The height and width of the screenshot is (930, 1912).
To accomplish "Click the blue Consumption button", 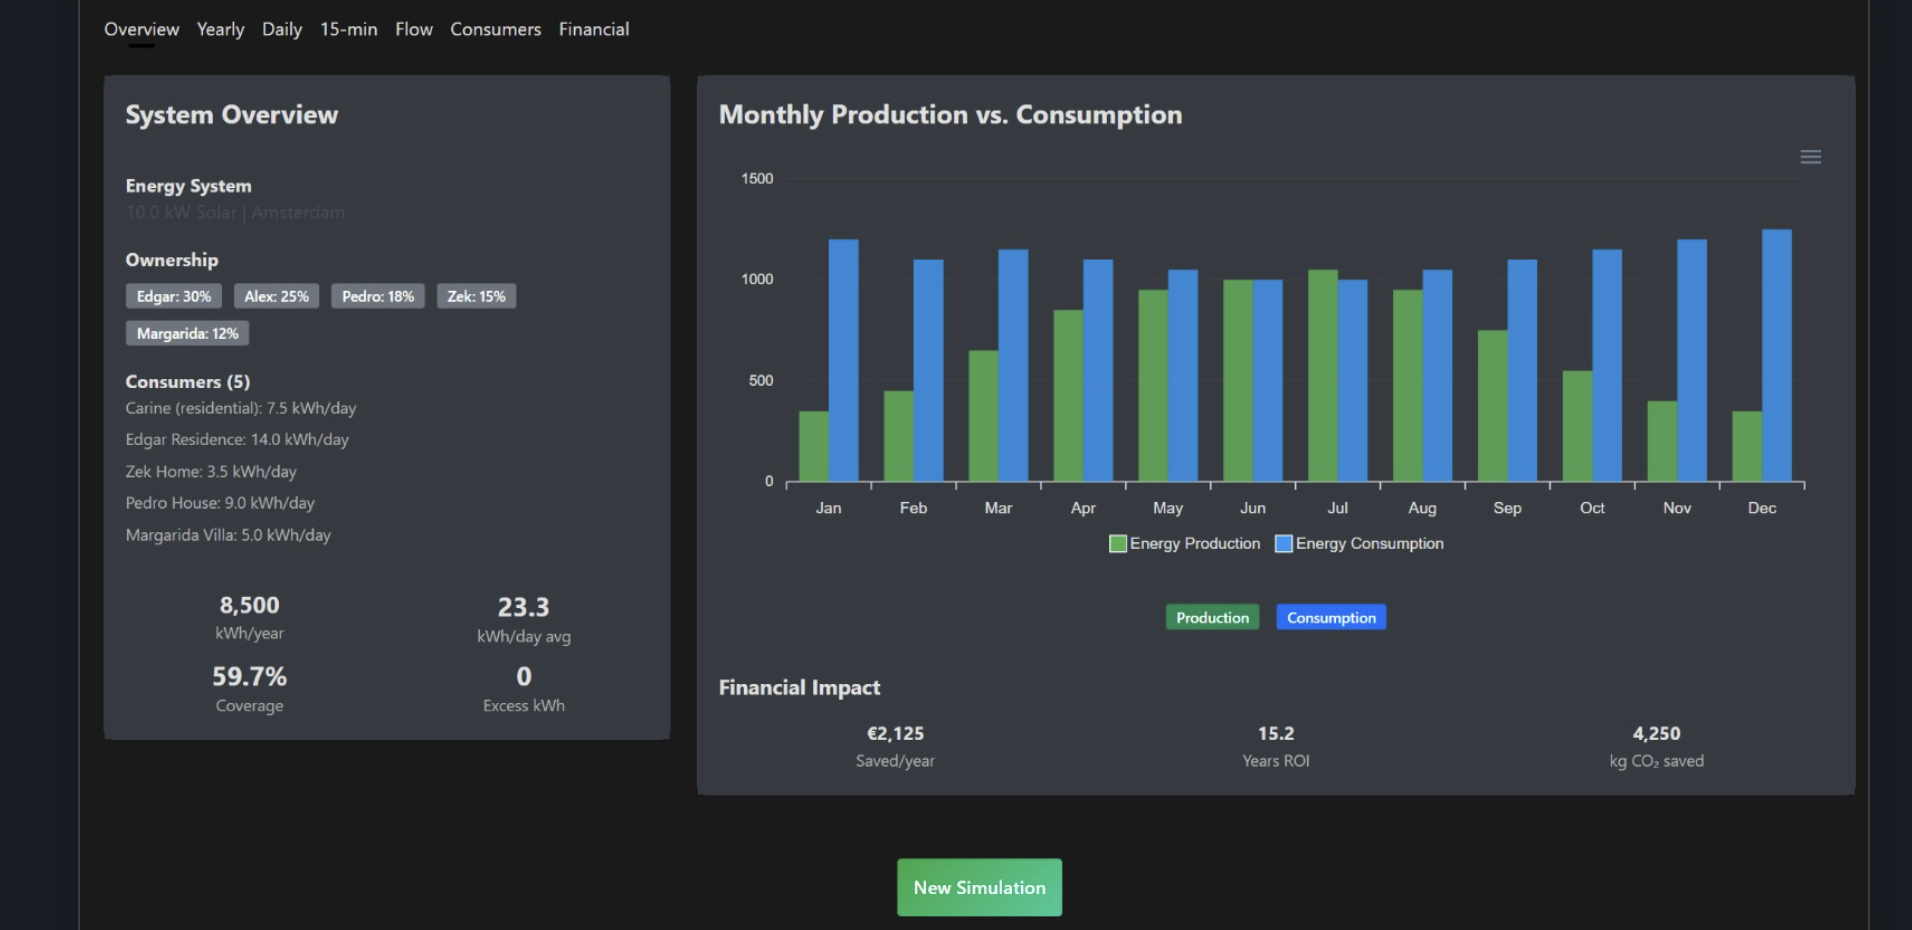I will click(x=1331, y=617).
